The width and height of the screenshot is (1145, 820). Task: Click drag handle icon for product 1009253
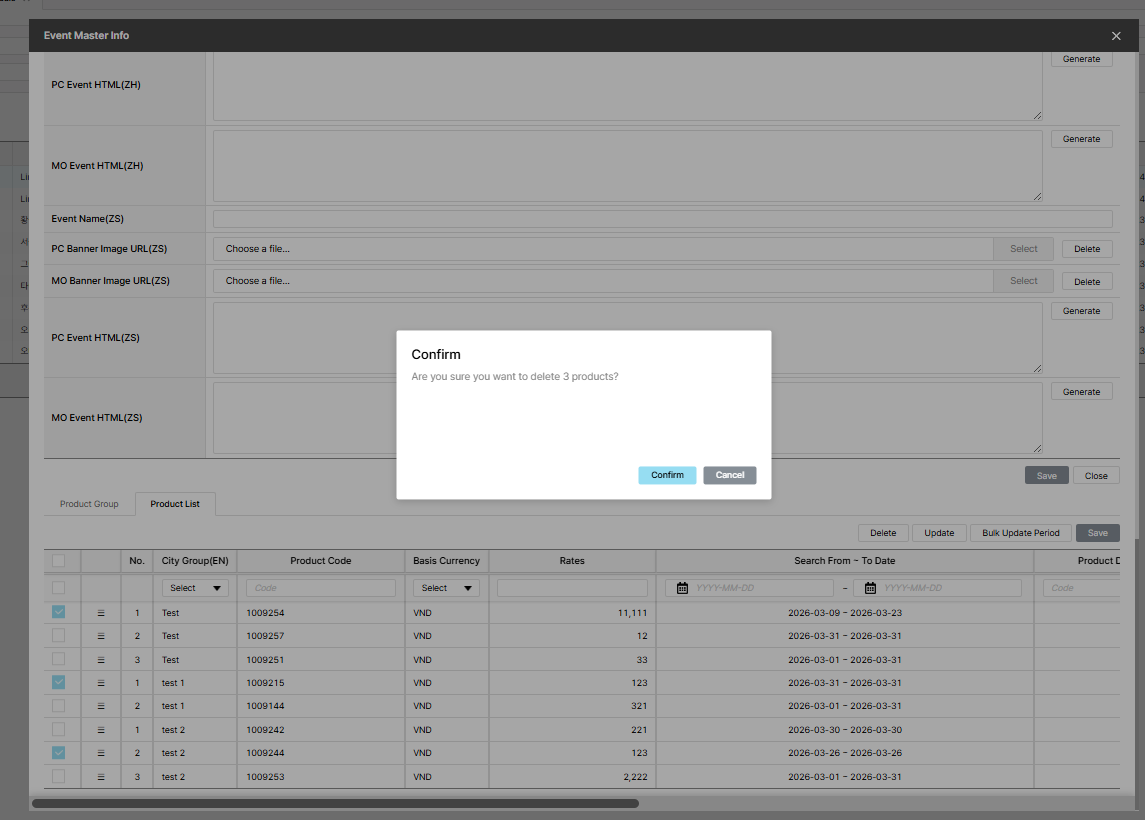(101, 777)
